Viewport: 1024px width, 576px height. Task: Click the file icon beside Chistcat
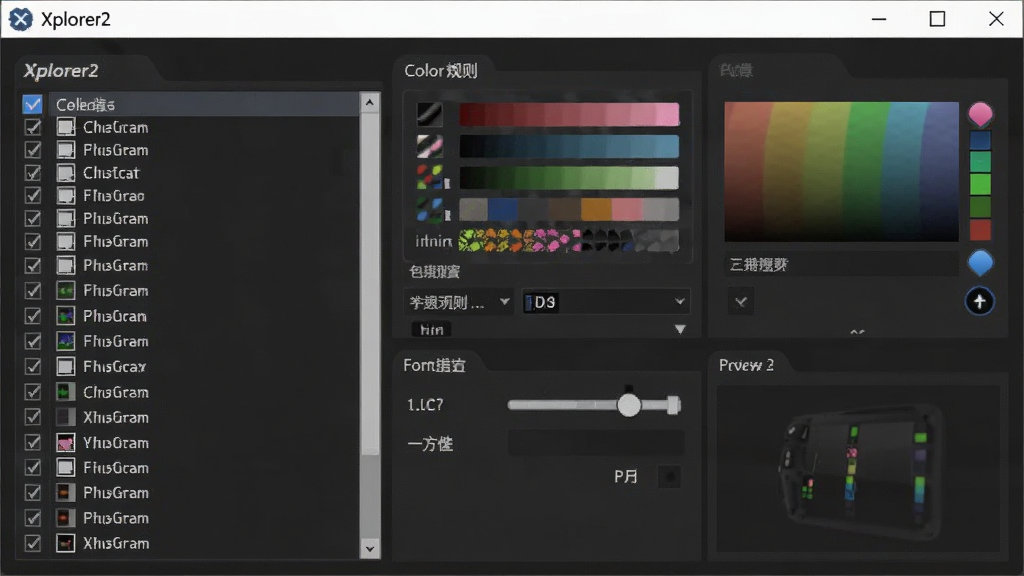coord(65,173)
